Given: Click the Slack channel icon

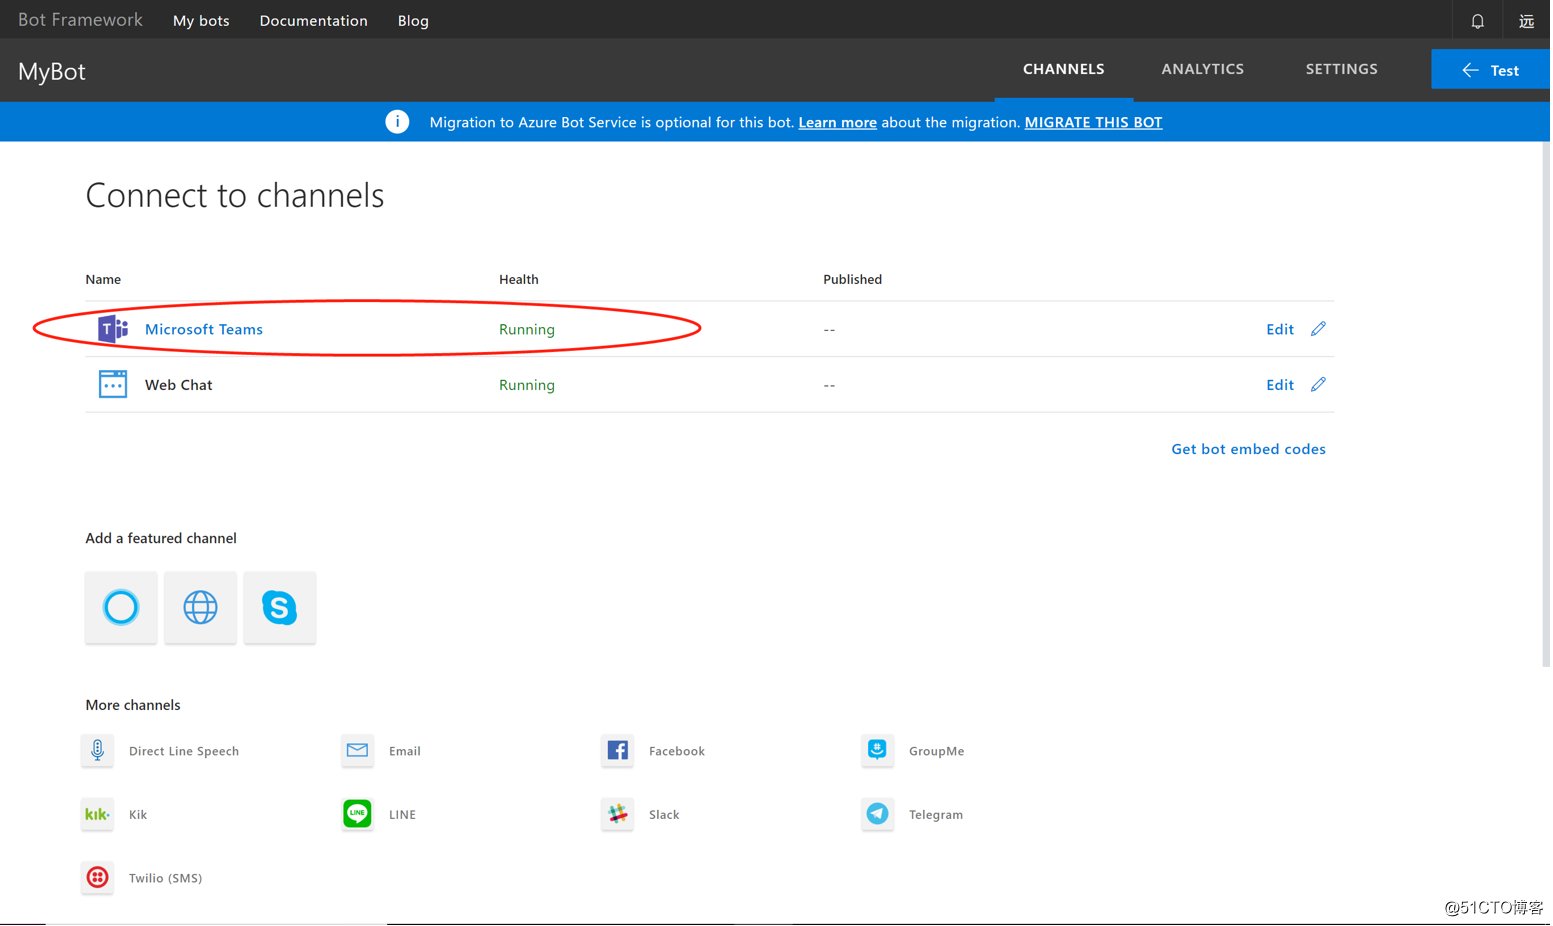Looking at the screenshot, I should click(x=619, y=816).
